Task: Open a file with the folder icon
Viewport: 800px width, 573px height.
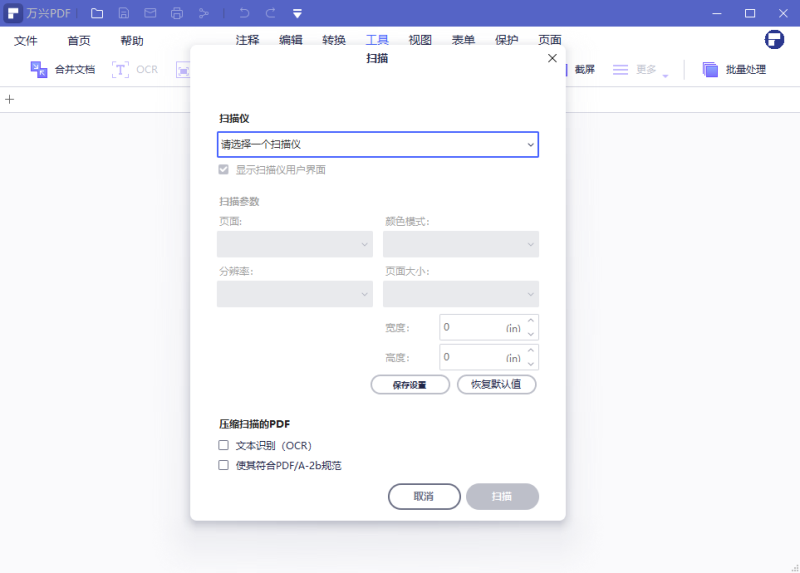Action: (x=97, y=13)
